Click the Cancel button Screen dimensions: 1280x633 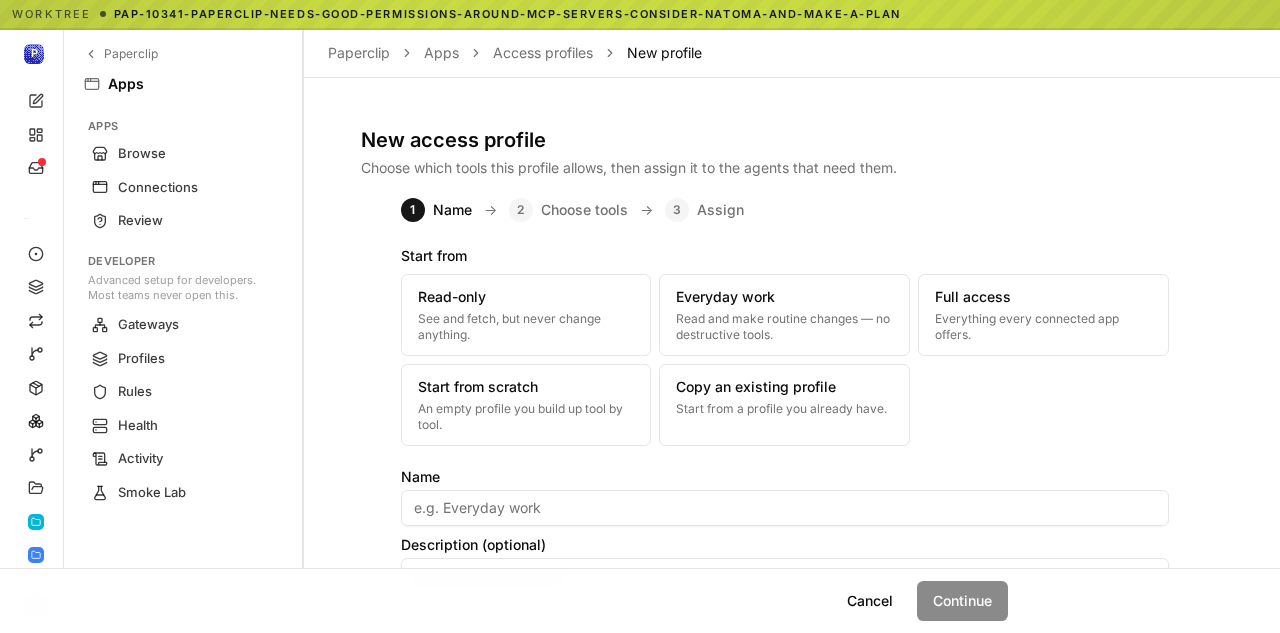pyautogui.click(x=870, y=601)
